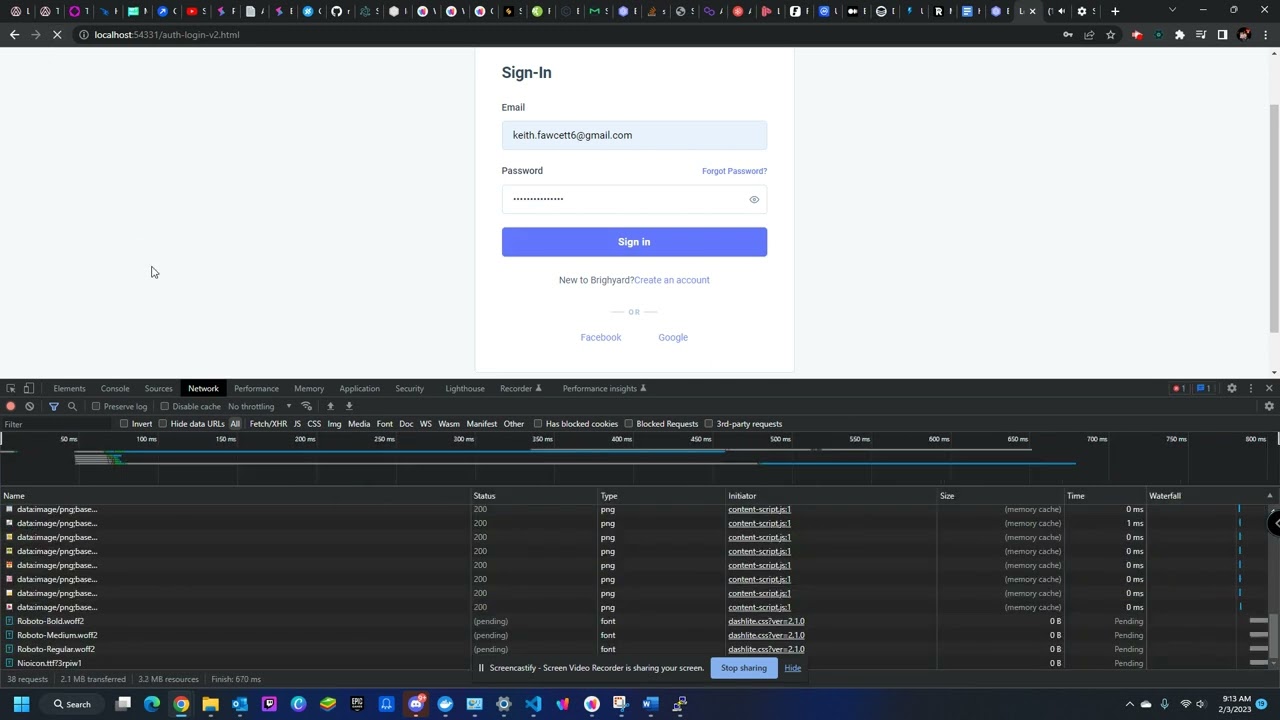1280x720 pixels.
Task: Click the blue Sign in button
Action: tap(634, 242)
